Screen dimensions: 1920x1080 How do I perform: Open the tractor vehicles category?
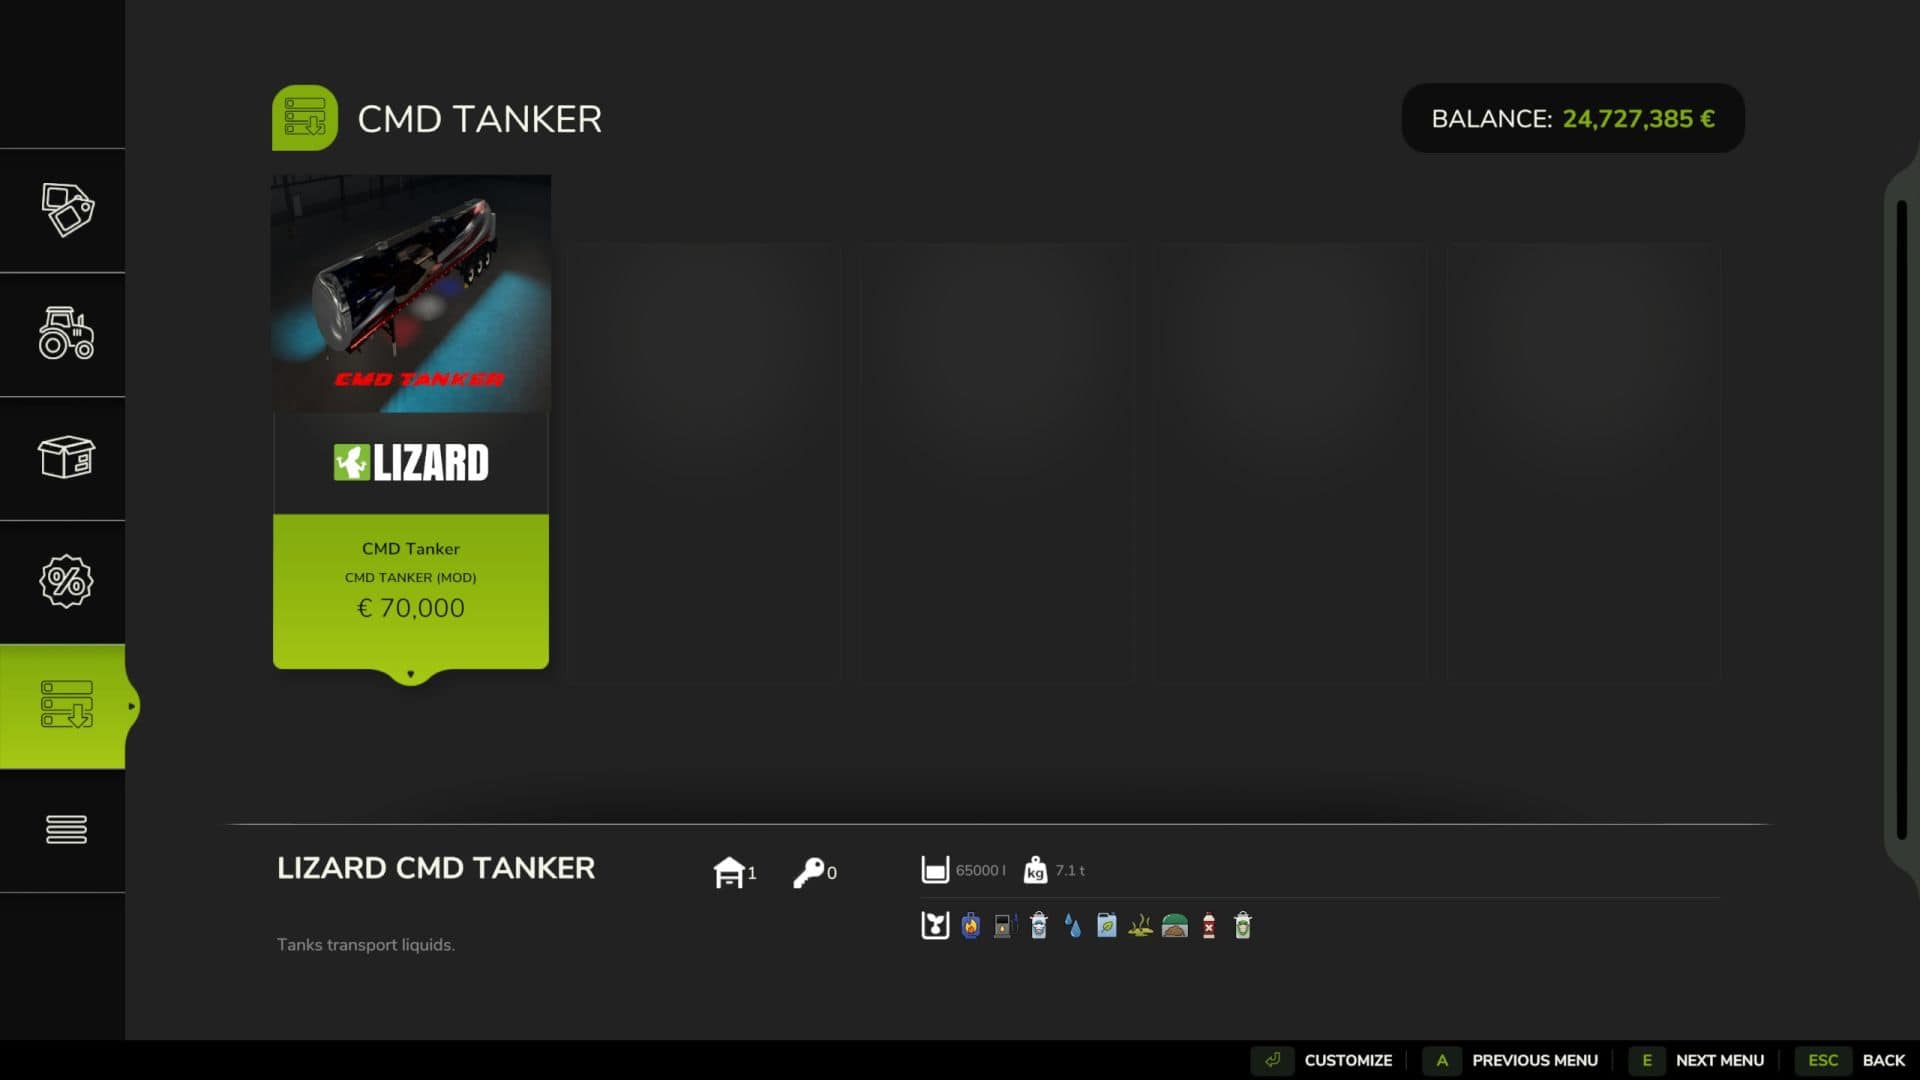[x=66, y=334]
